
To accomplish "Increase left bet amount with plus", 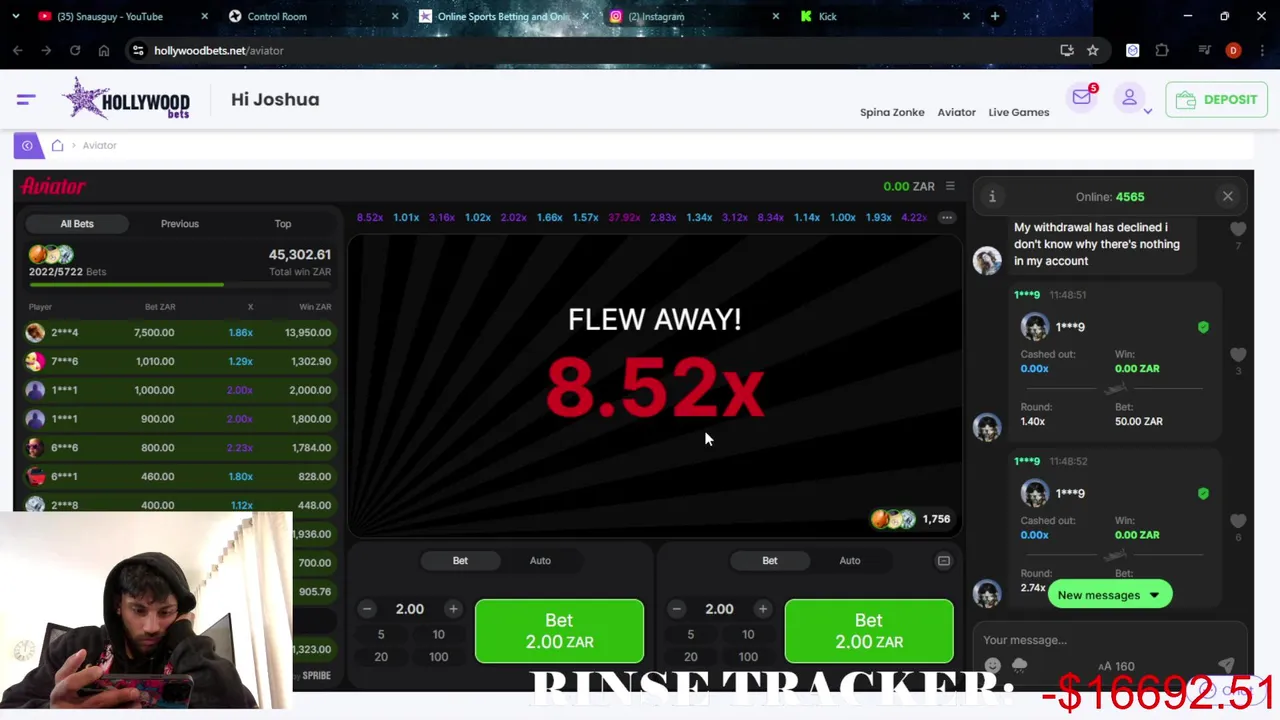I will [453, 609].
